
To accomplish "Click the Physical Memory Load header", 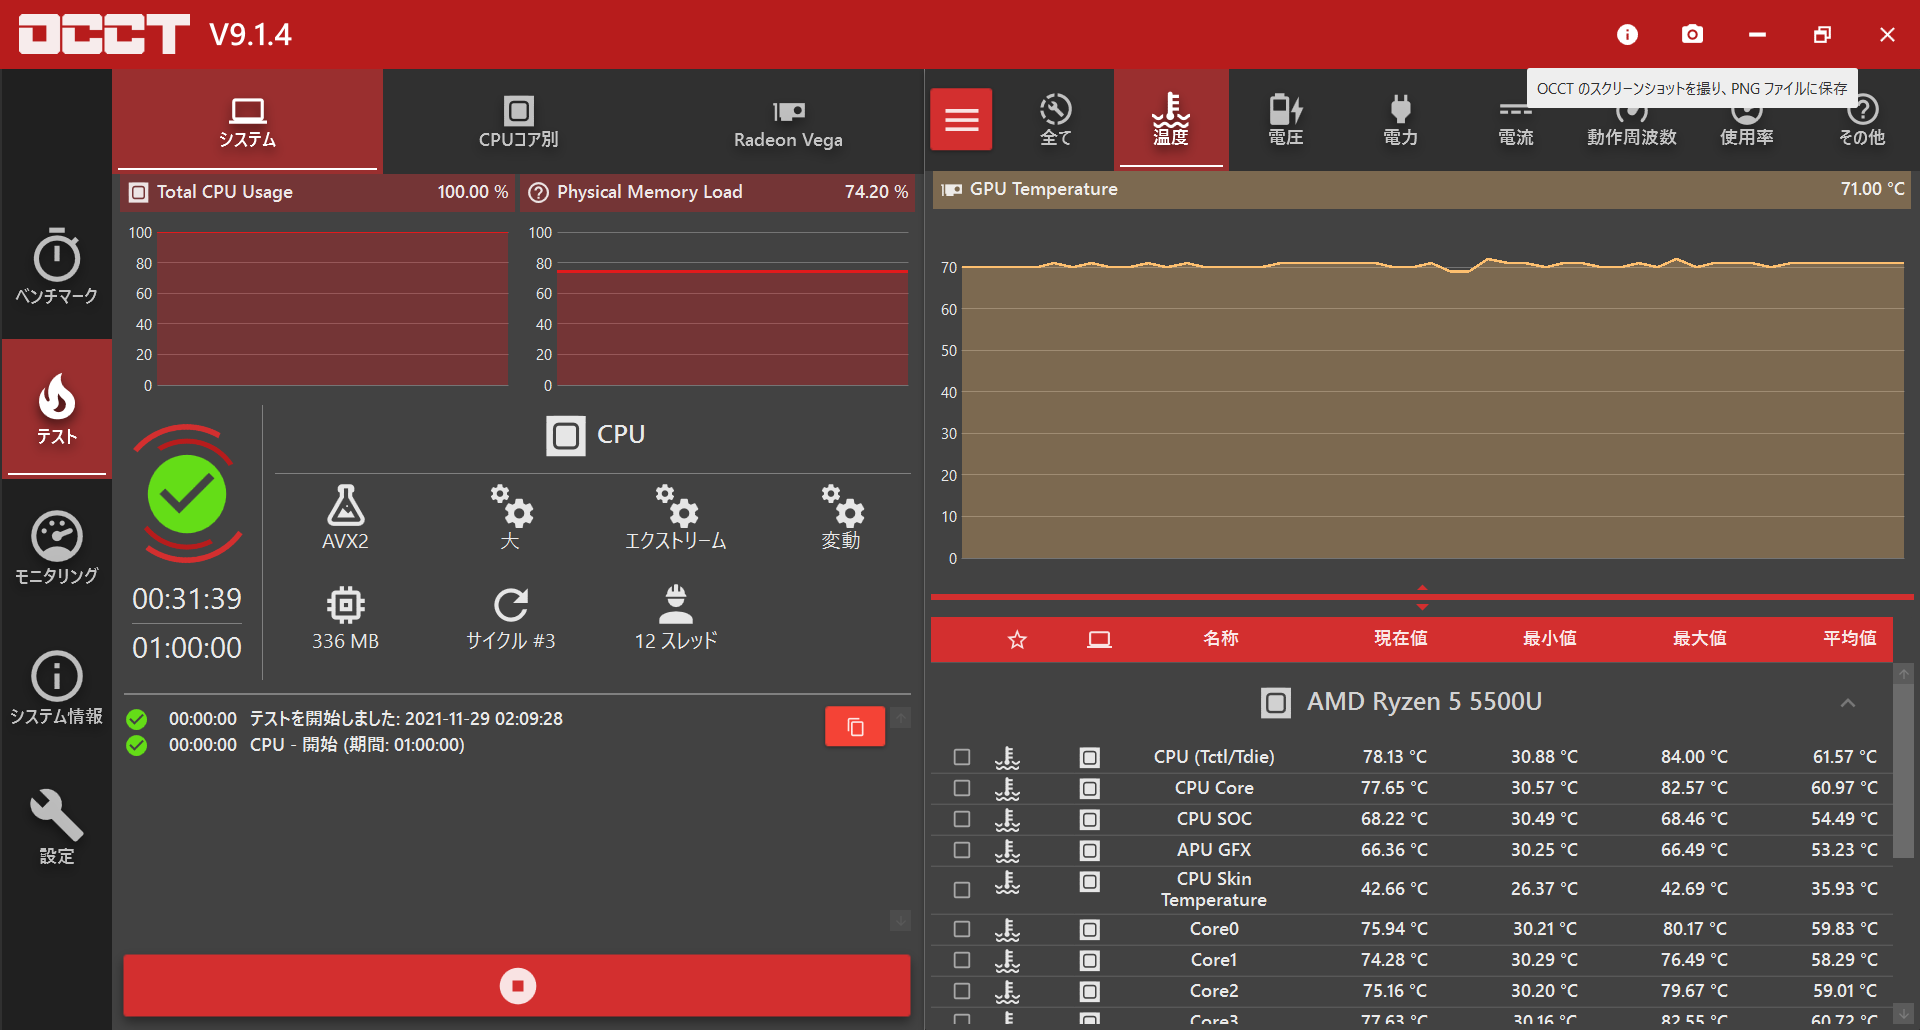I will pyautogui.click(x=718, y=192).
